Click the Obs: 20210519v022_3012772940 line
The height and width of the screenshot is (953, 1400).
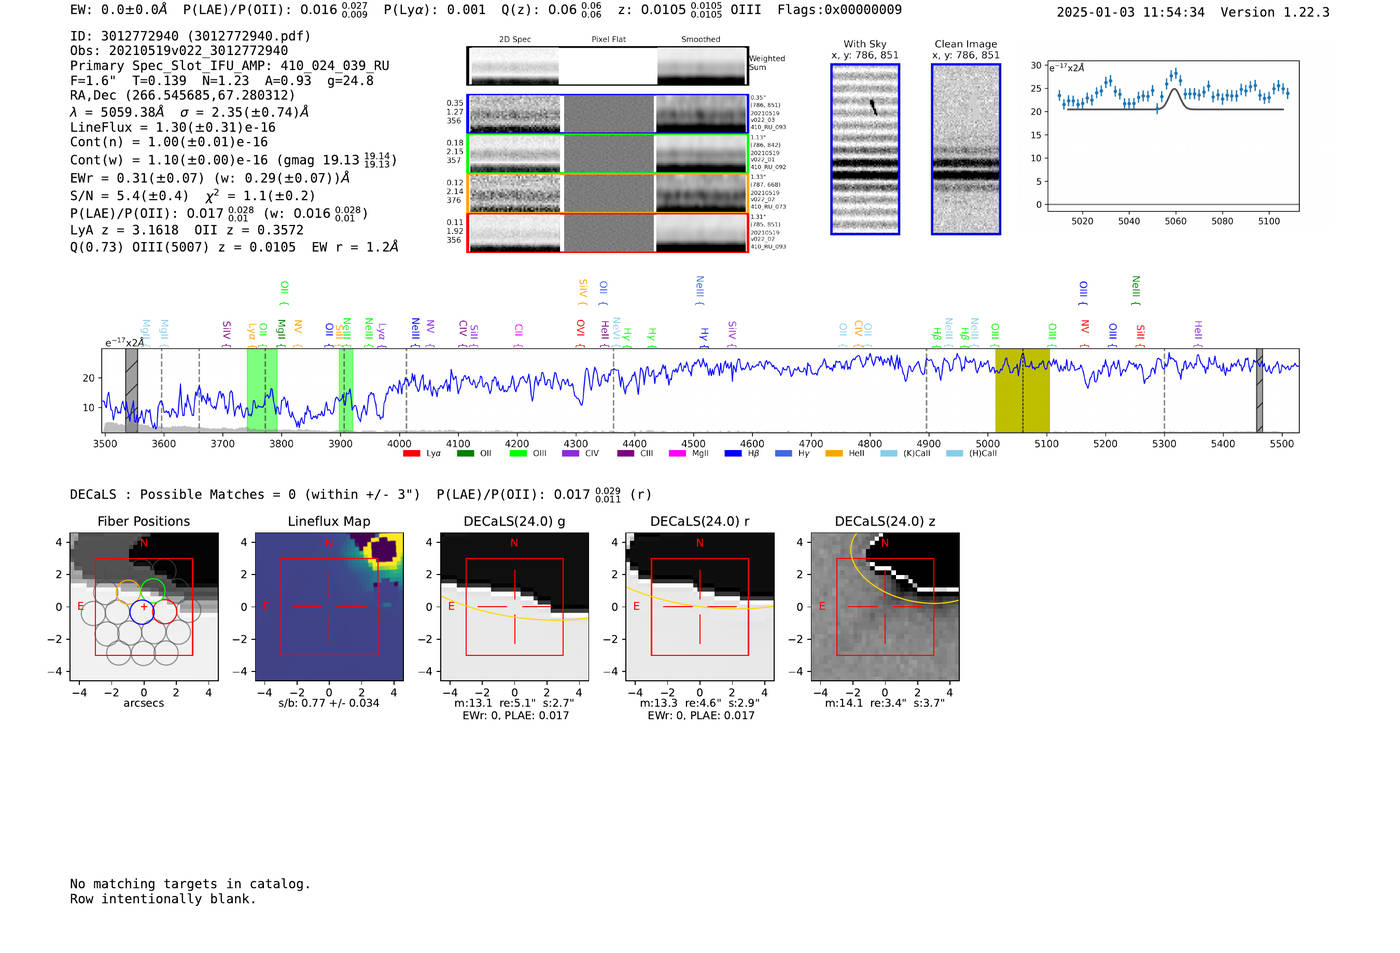coord(179,51)
